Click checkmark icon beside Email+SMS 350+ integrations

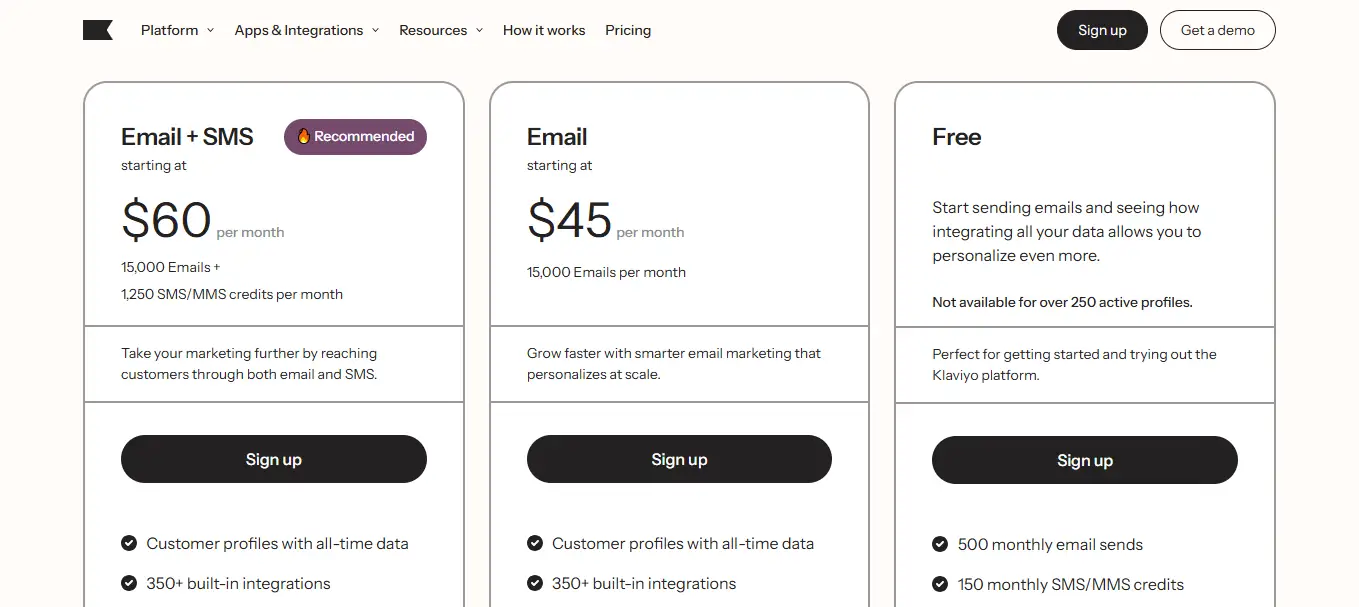[129, 584]
